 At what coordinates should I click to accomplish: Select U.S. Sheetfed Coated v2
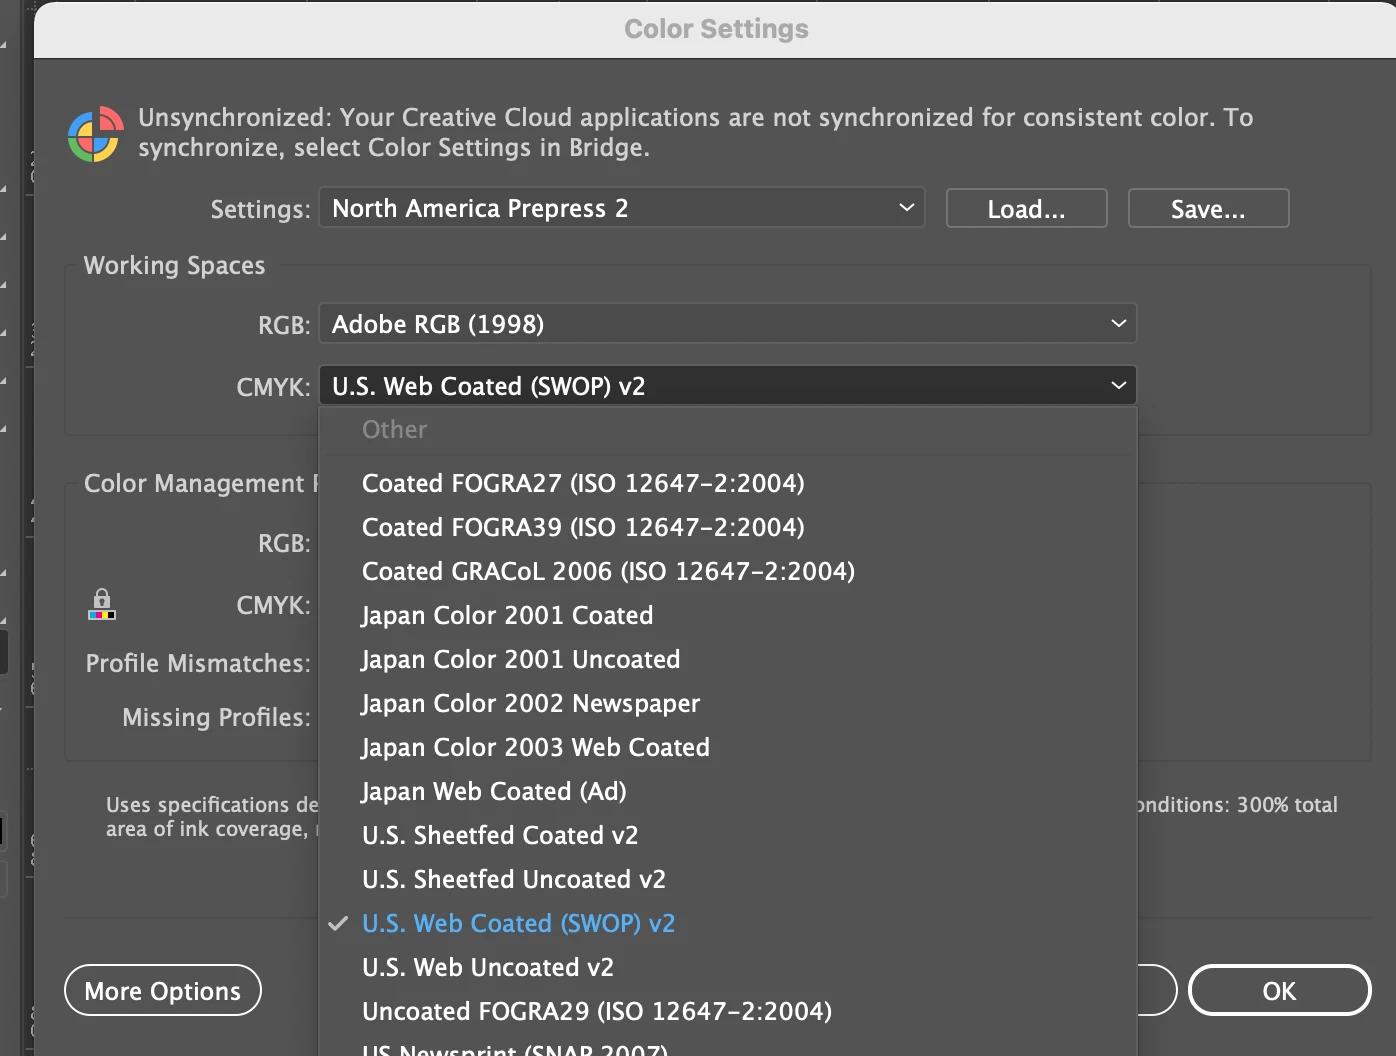(728, 835)
